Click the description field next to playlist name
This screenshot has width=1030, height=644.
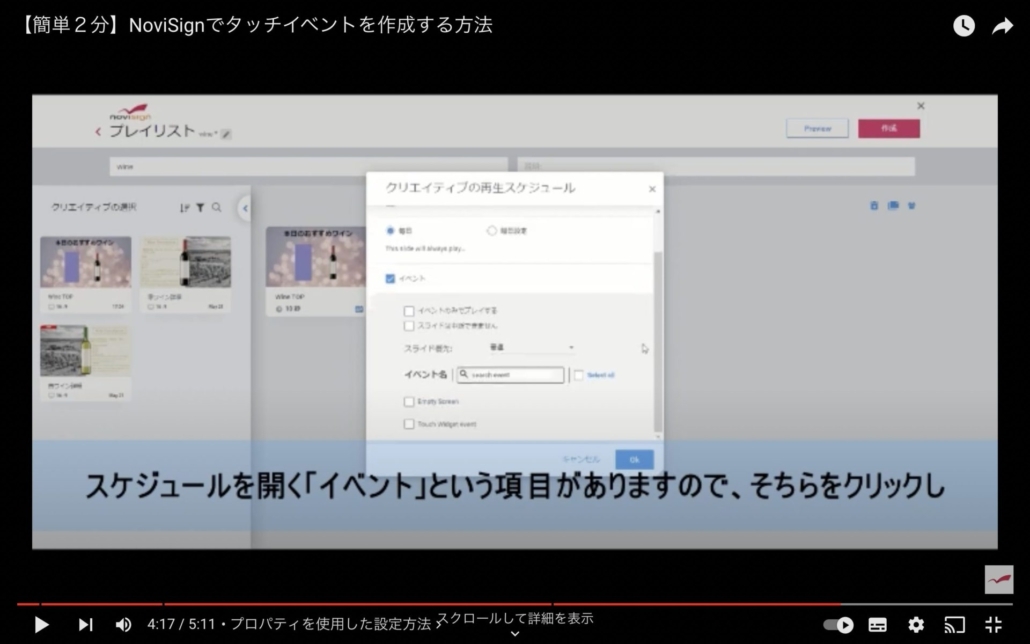(716, 166)
